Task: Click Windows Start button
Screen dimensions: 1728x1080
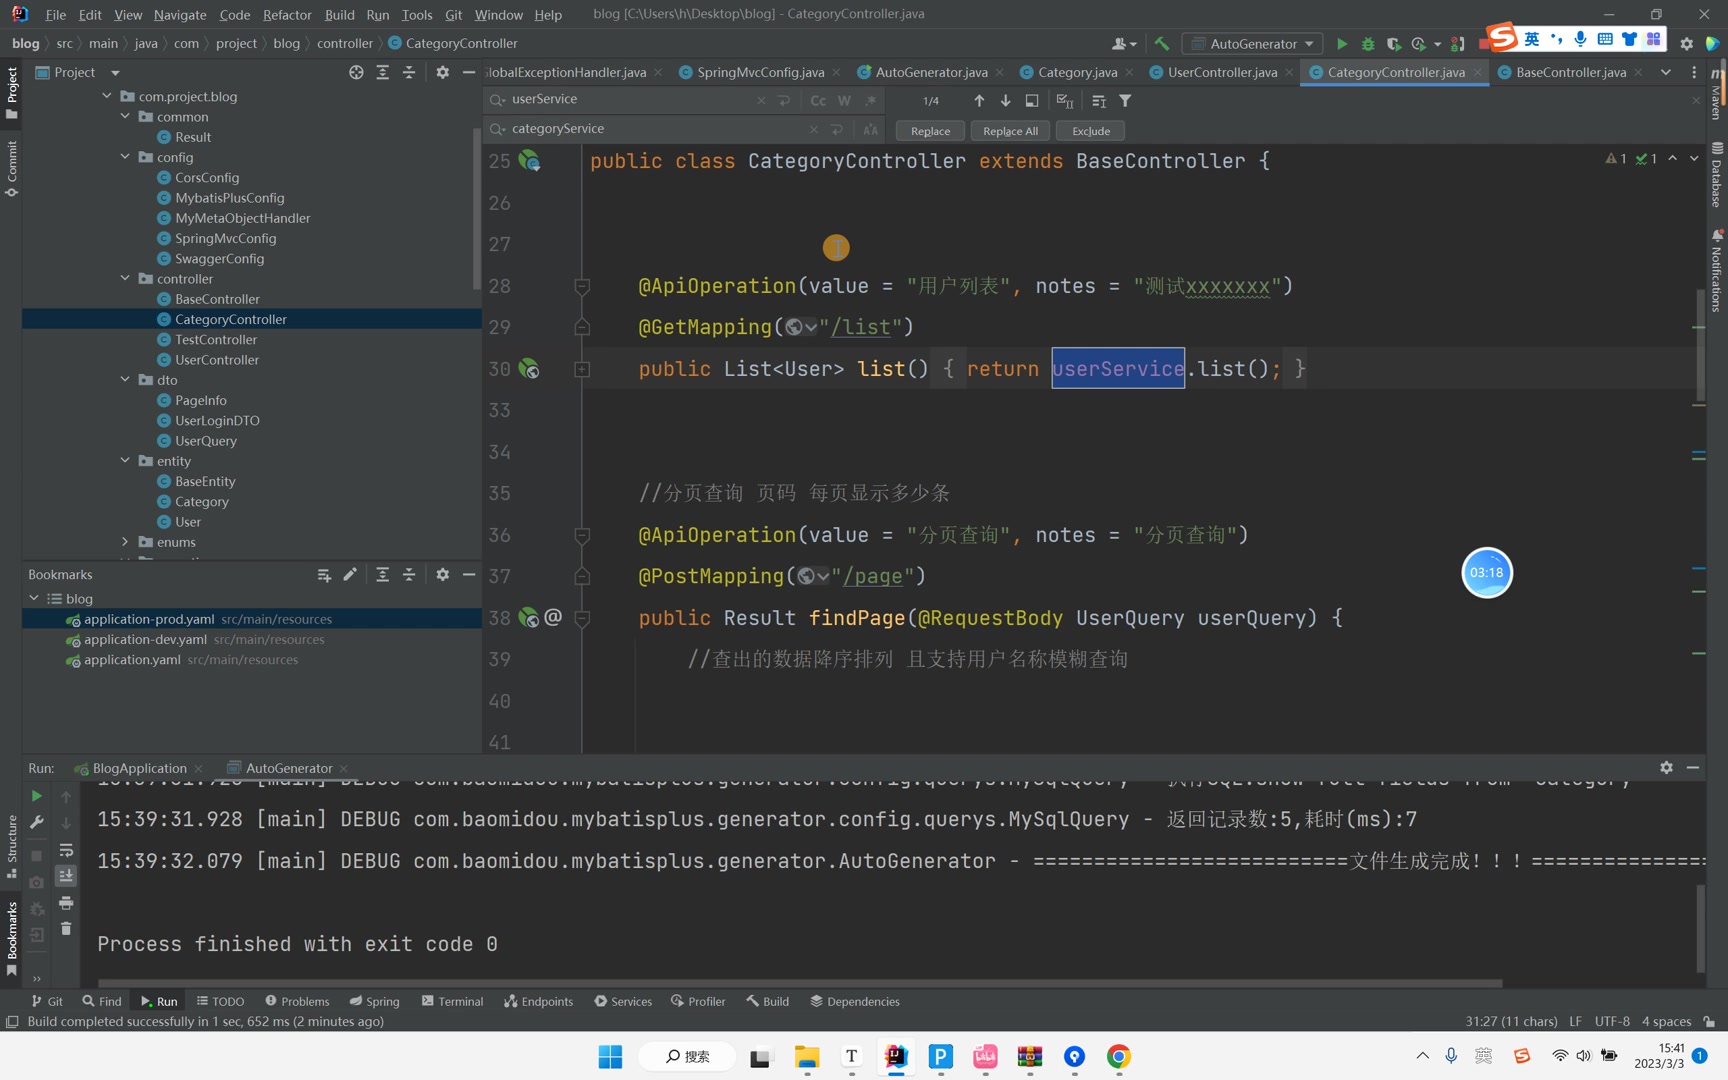Action: pos(610,1057)
